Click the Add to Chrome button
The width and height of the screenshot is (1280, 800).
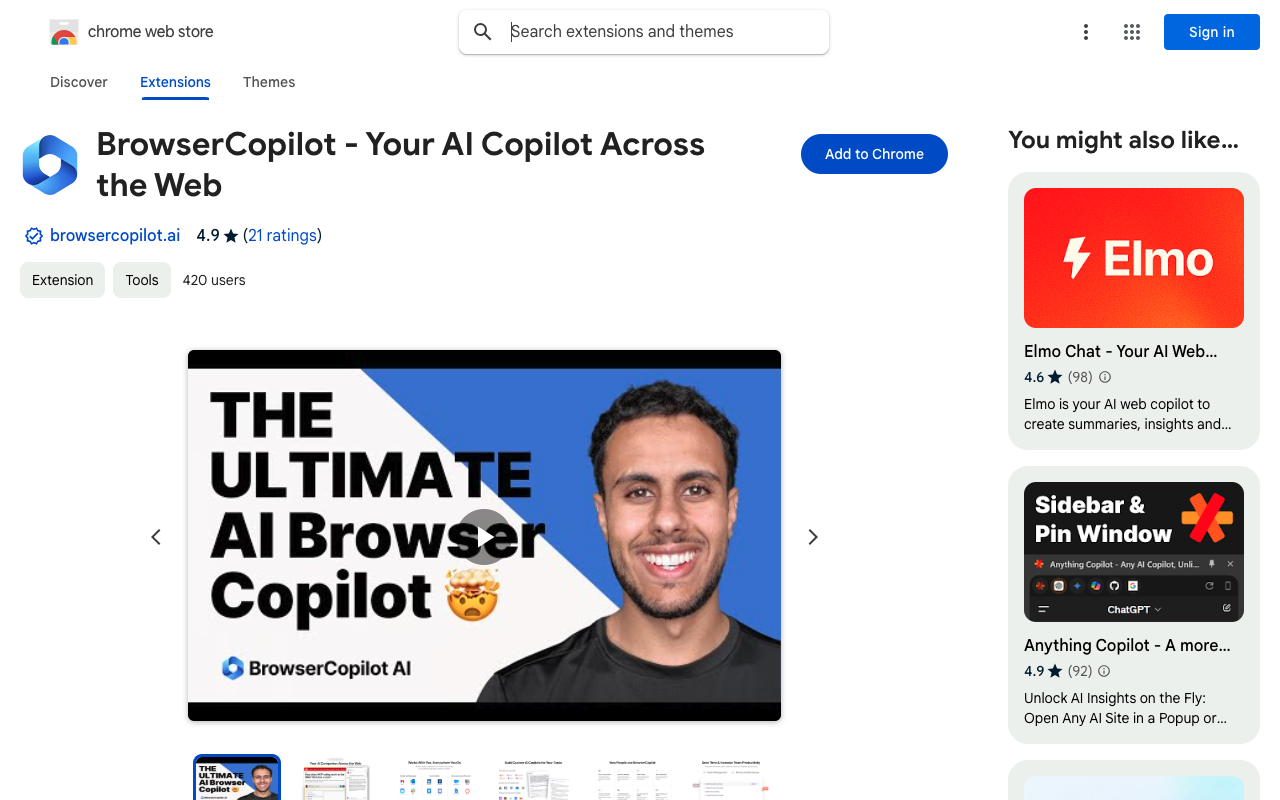[874, 154]
